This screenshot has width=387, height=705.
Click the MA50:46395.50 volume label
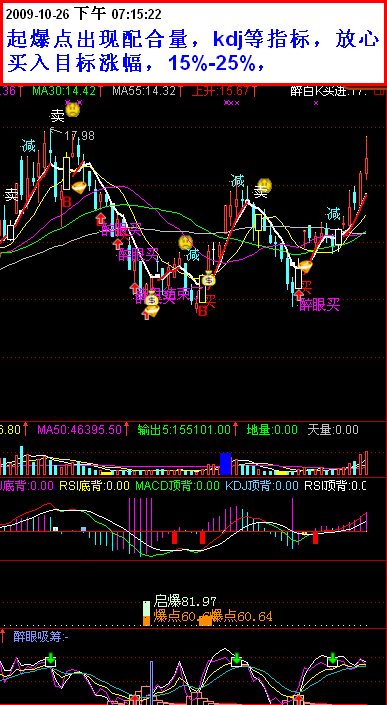point(80,430)
